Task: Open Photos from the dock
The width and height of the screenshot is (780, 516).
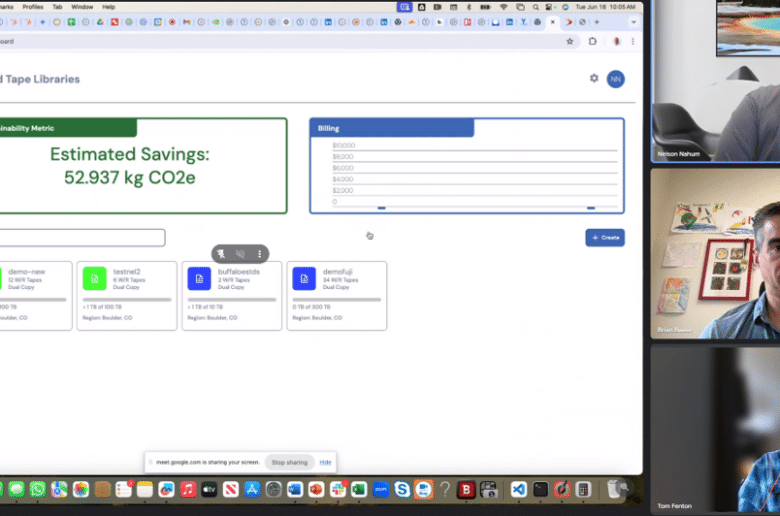Action: coord(81,490)
